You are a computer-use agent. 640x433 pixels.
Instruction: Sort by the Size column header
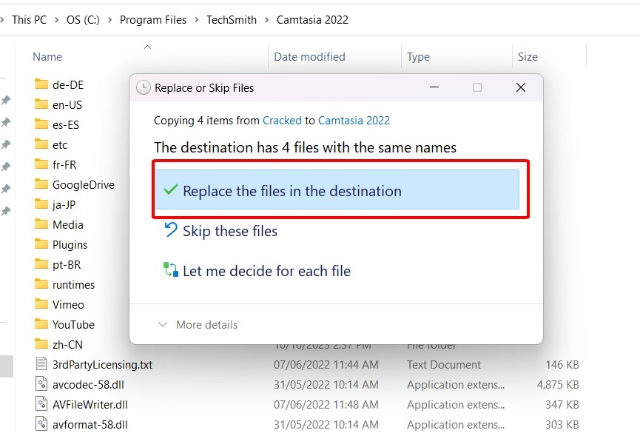click(x=527, y=57)
